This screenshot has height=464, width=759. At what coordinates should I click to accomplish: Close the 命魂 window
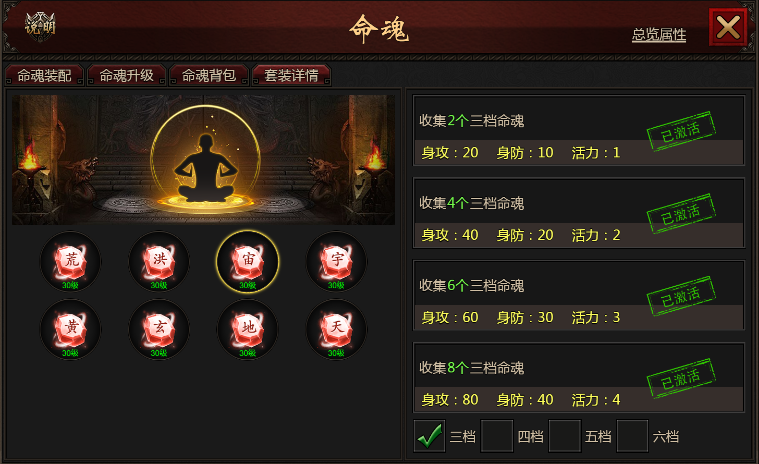click(x=728, y=27)
